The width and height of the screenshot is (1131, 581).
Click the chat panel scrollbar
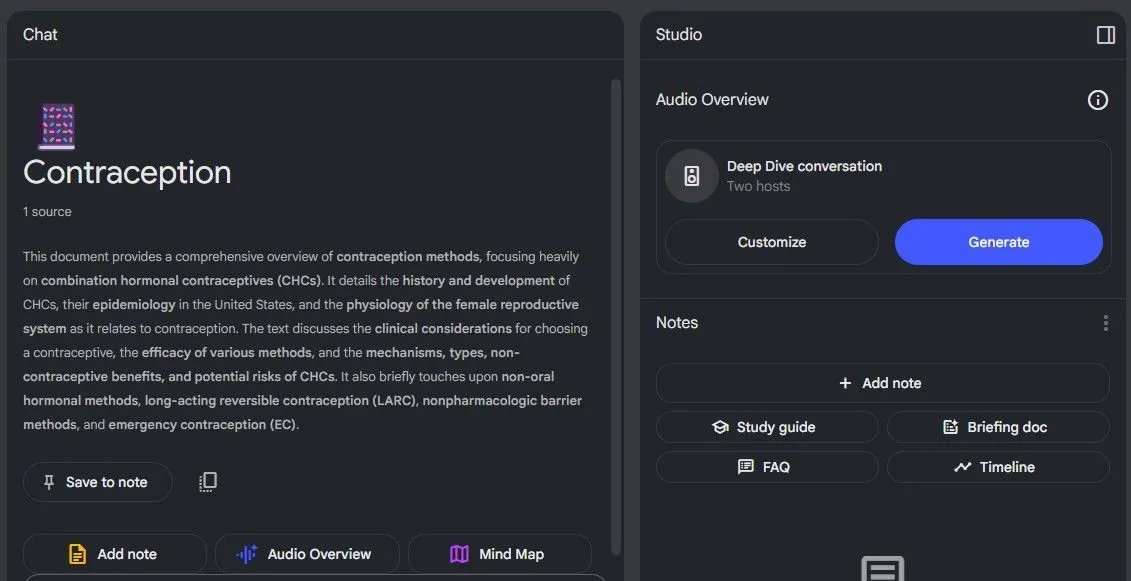coord(615,300)
